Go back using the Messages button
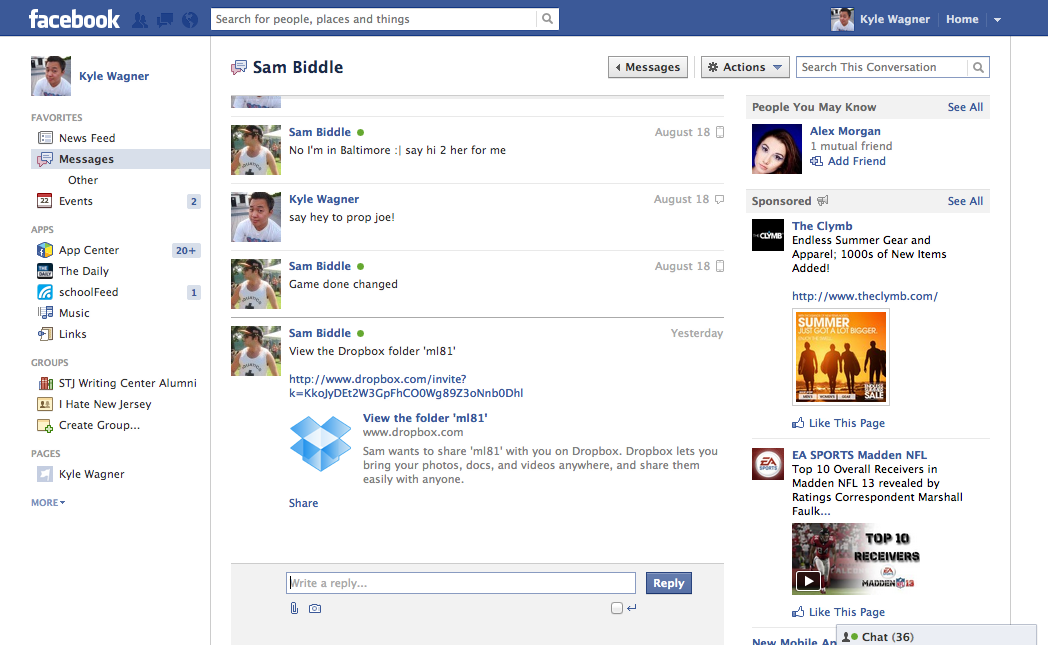This screenshot has width=1048, height=645. (x=648, y=67)
